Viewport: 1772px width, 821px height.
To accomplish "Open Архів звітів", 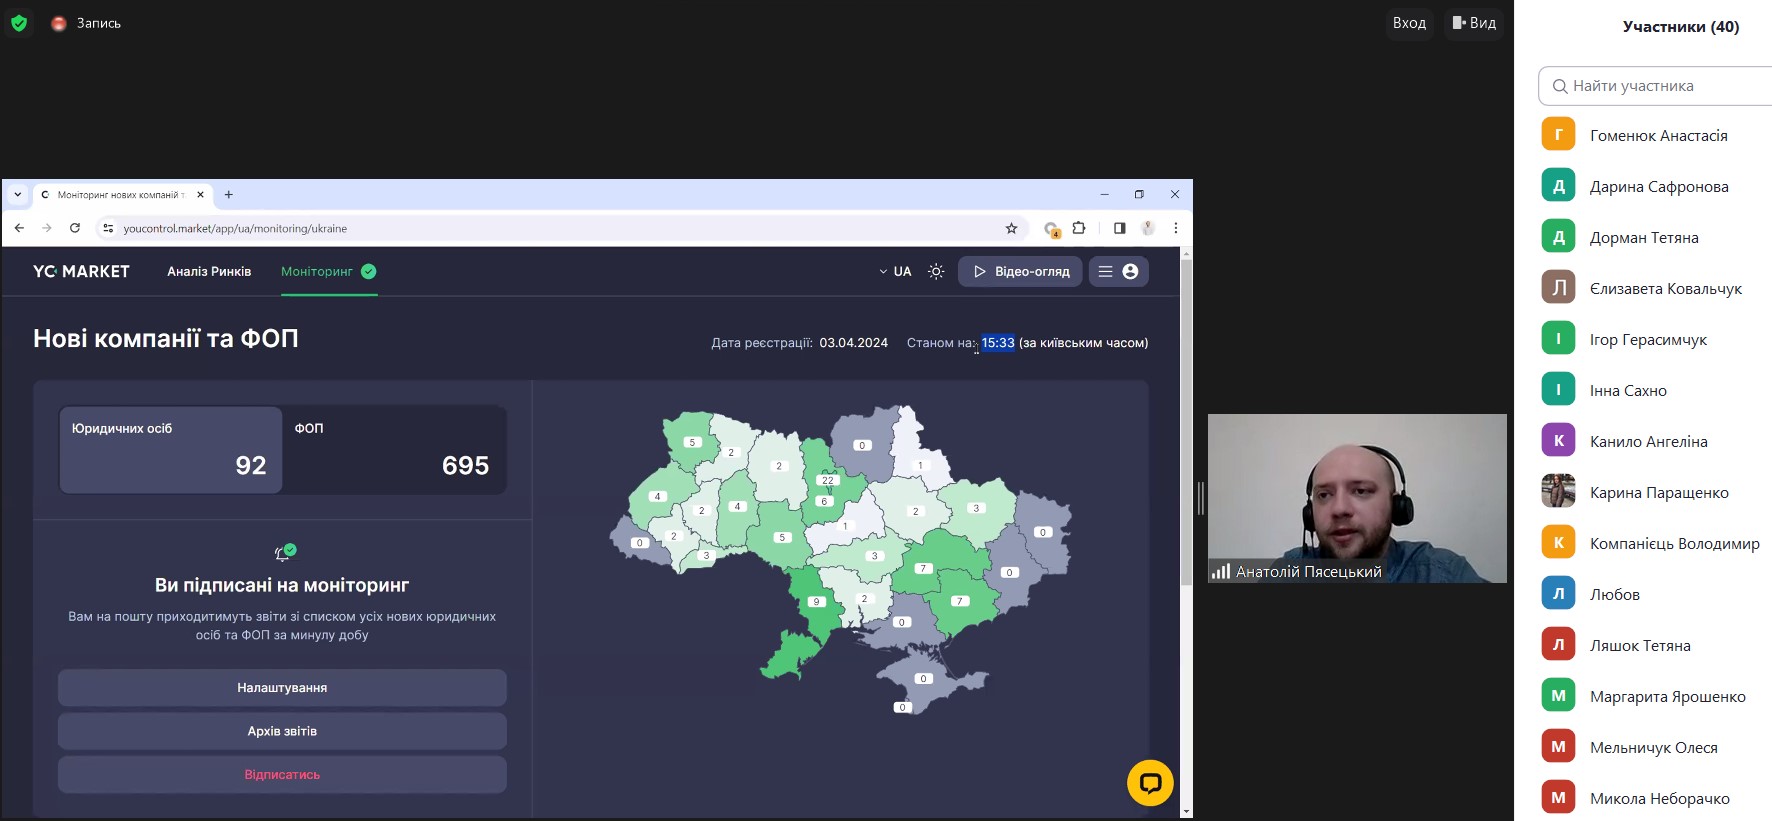I will pos(282,731).
